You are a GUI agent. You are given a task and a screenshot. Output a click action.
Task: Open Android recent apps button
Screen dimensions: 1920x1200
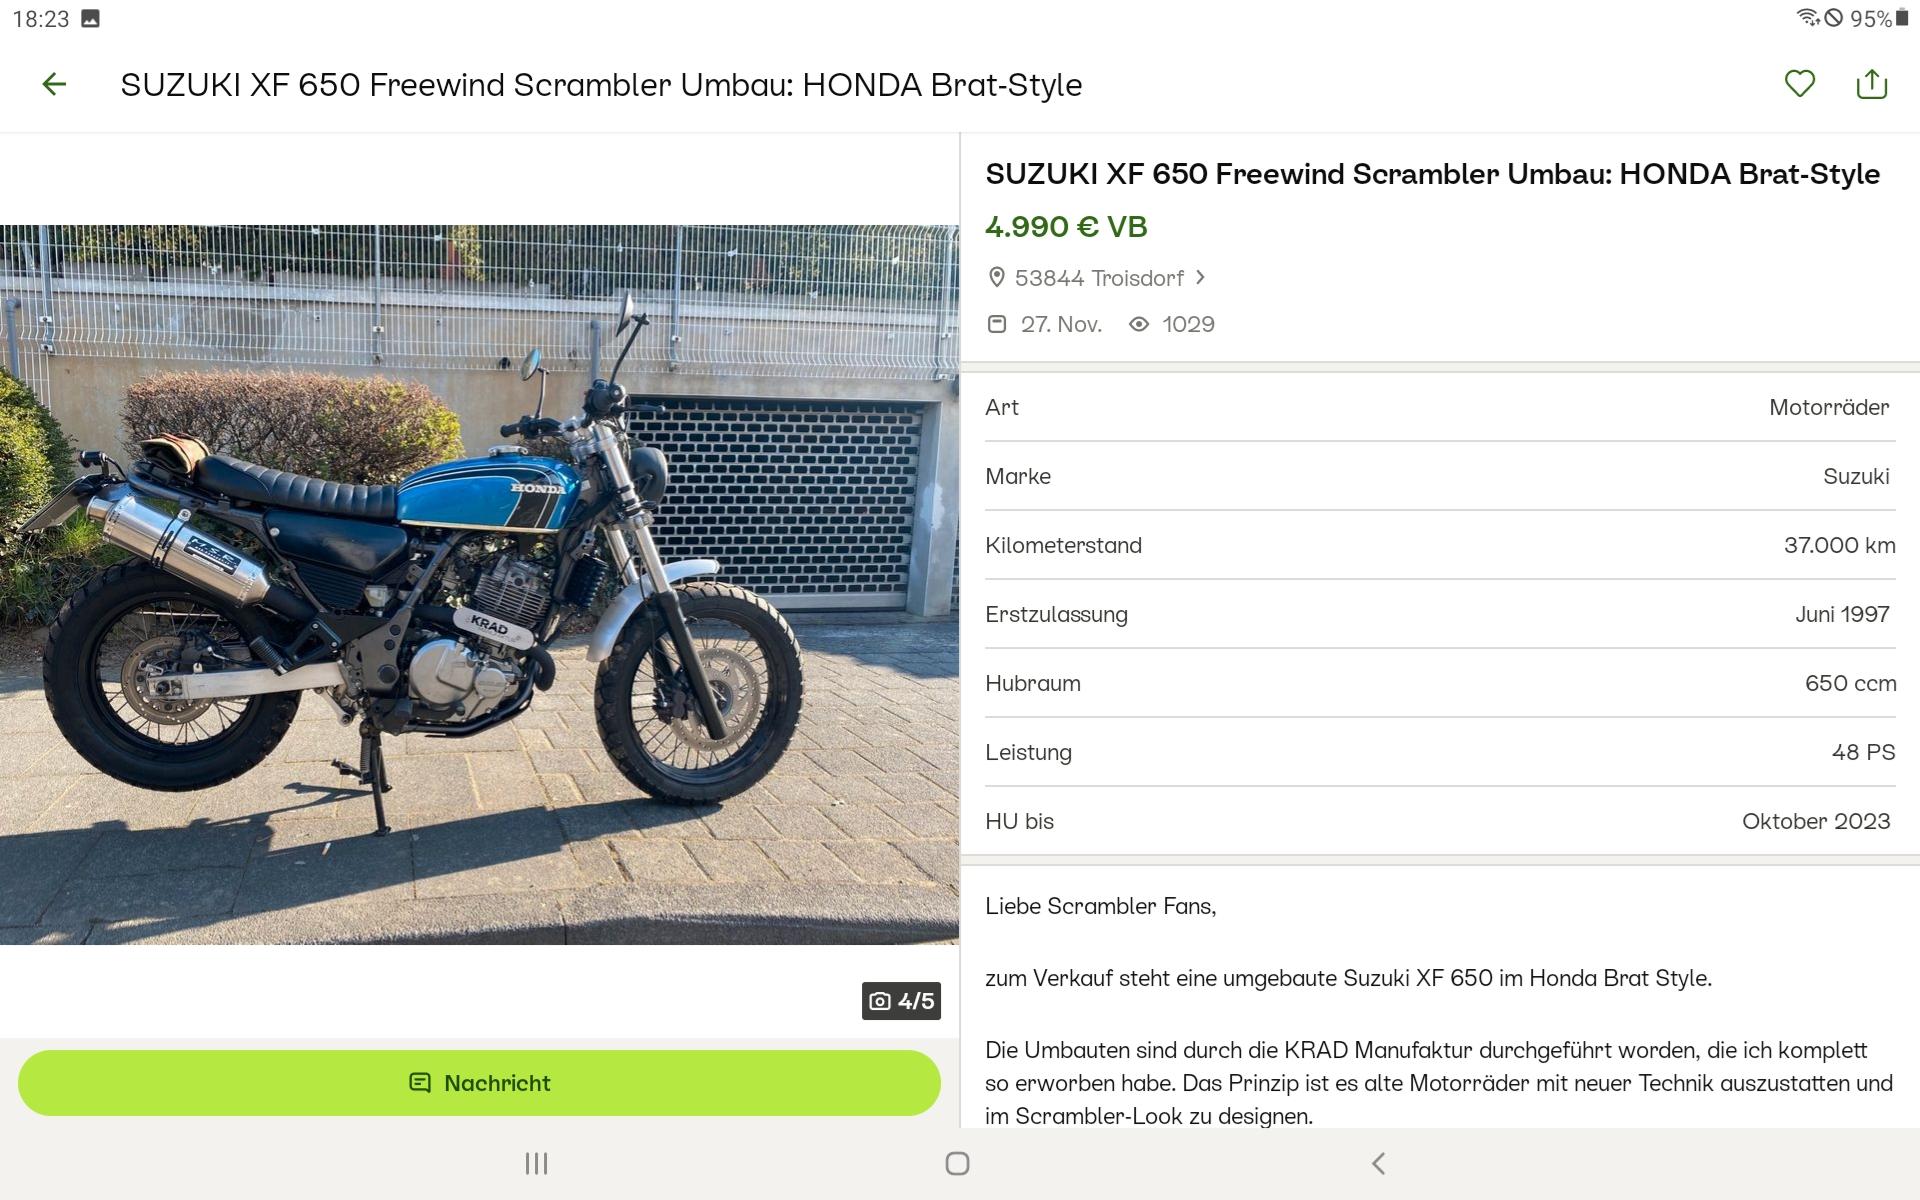pos(536,1163)
